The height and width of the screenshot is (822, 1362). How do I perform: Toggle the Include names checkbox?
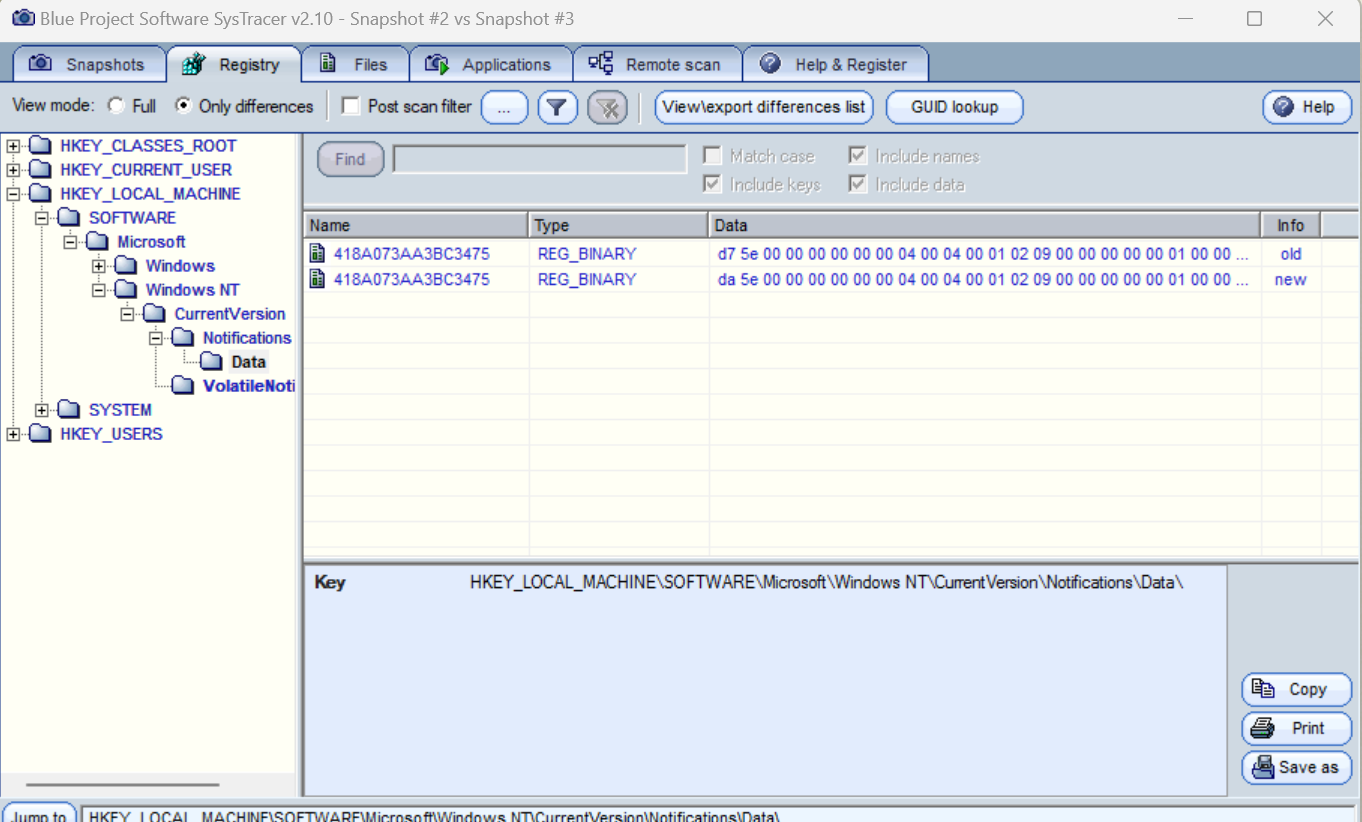pyautogui.click(x=857, y=156)
